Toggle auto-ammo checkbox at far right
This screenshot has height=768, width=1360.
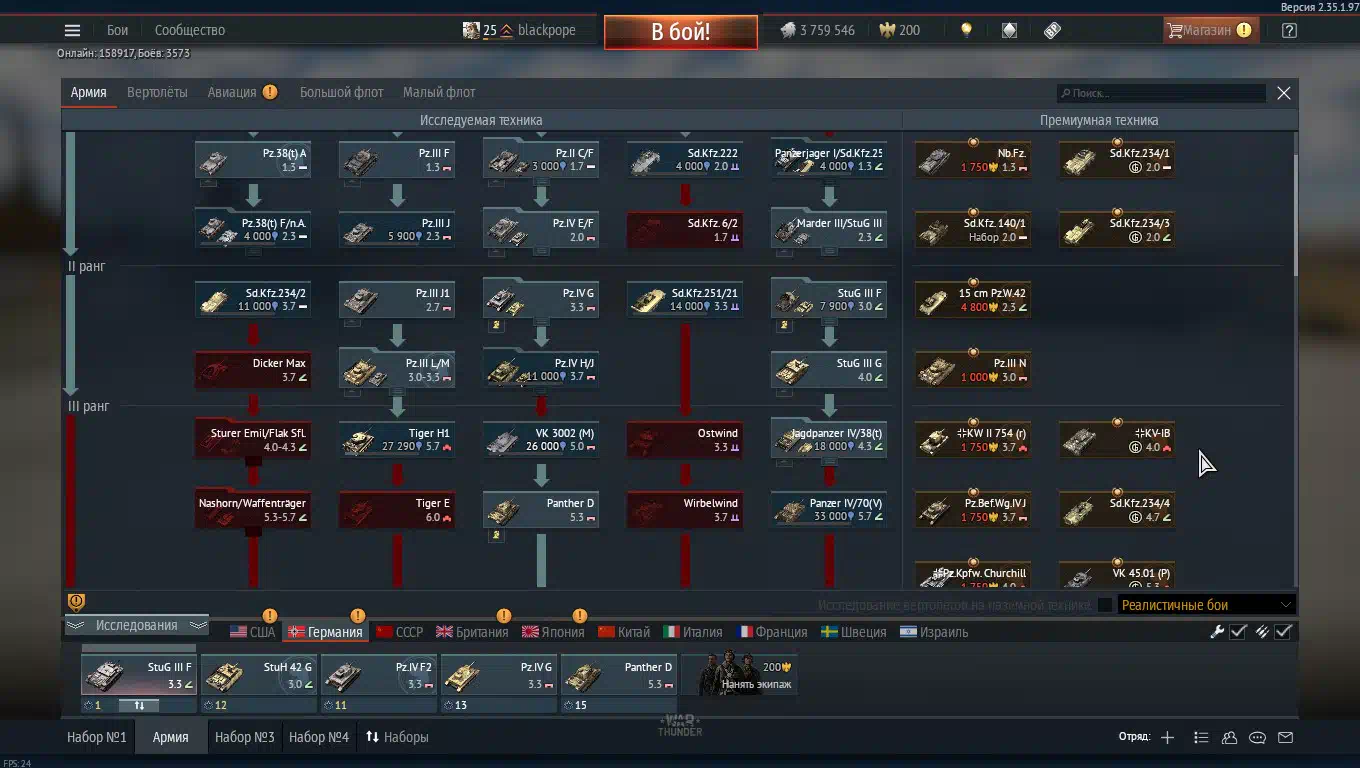[1284, 631]
